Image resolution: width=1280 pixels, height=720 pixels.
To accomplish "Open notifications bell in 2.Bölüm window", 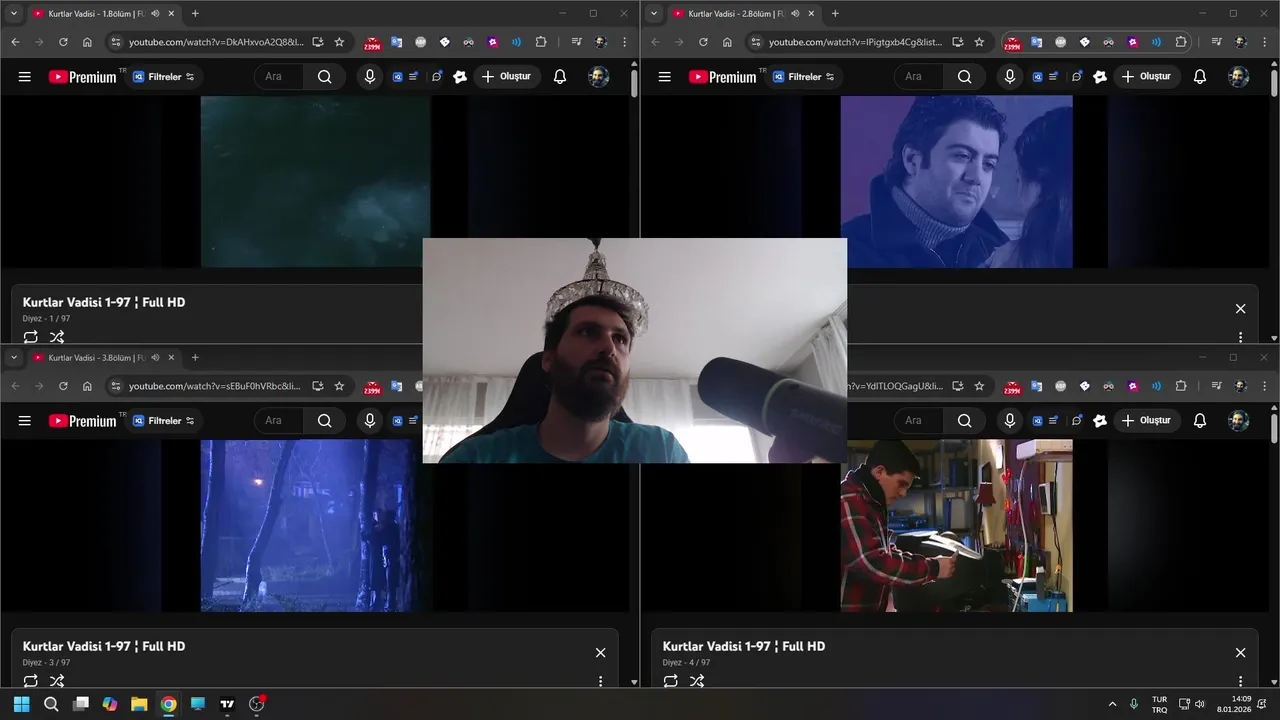I will pyautogui.click(x=1200, y=77).
